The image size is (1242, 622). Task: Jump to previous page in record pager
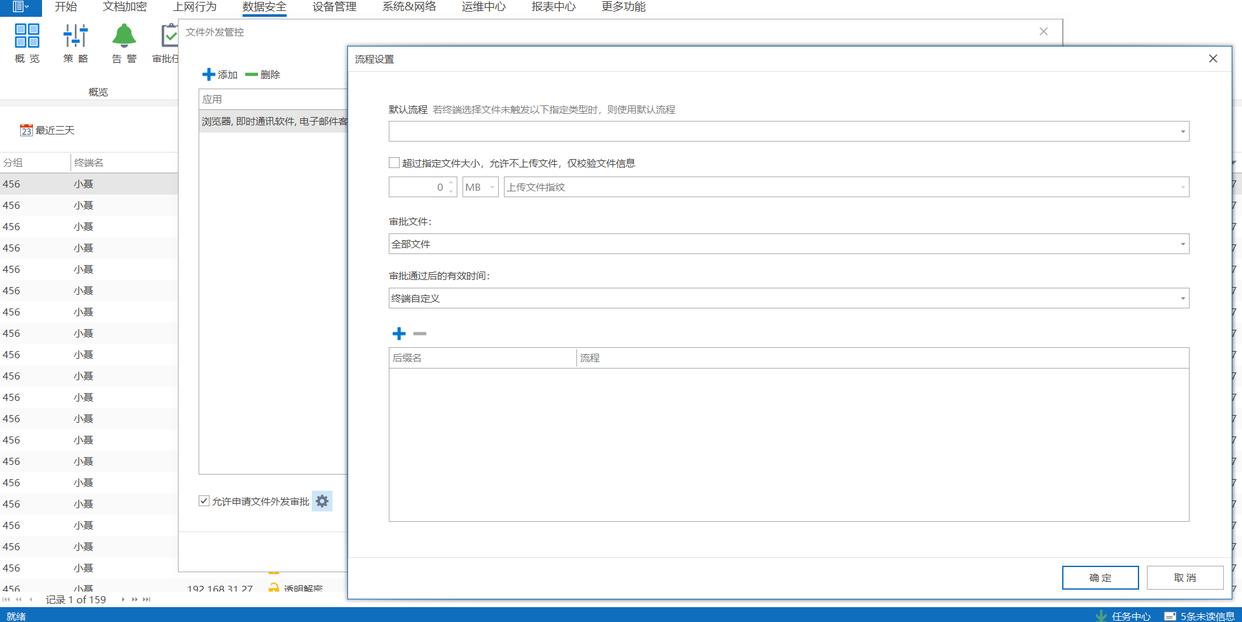[x=19, y=600]
